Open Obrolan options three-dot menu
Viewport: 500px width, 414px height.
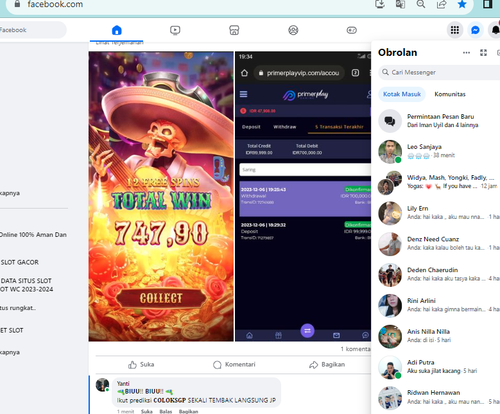tap(466, 53)
